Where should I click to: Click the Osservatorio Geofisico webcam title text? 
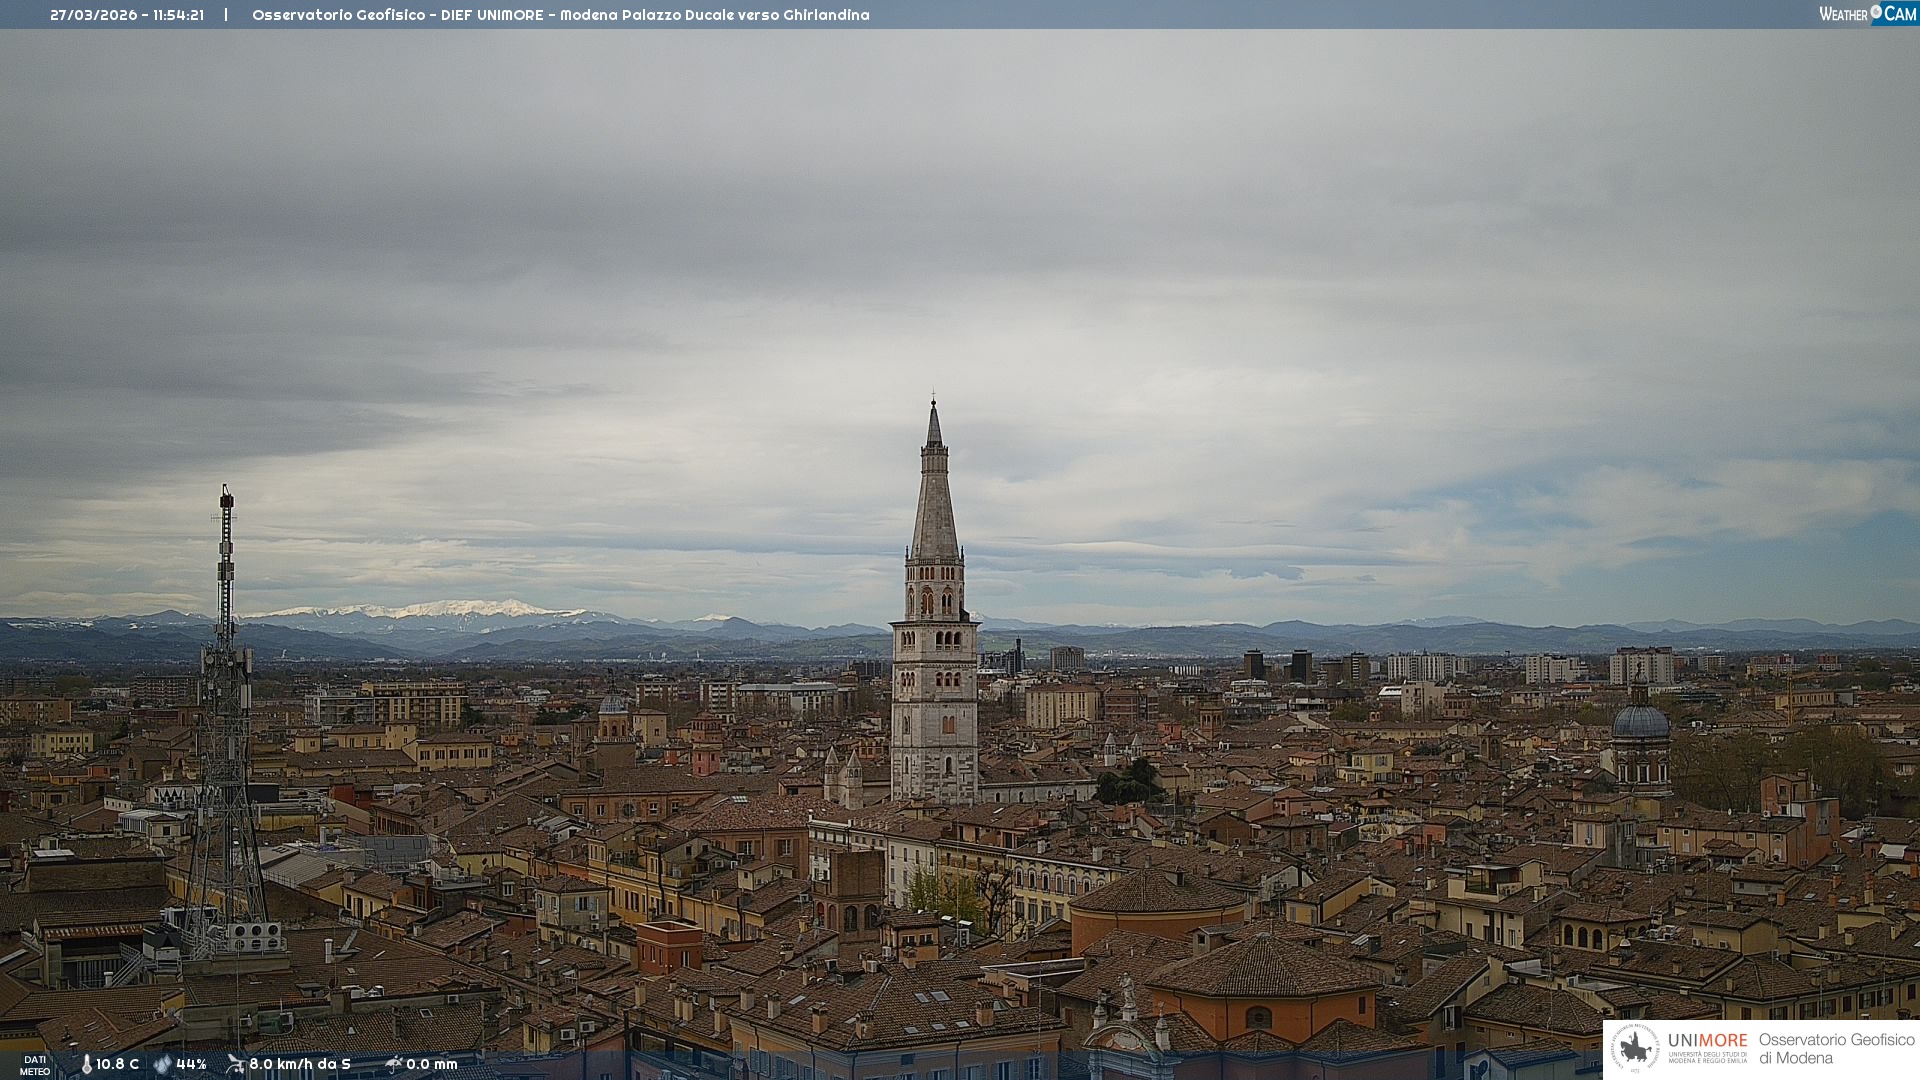[560, 15]
